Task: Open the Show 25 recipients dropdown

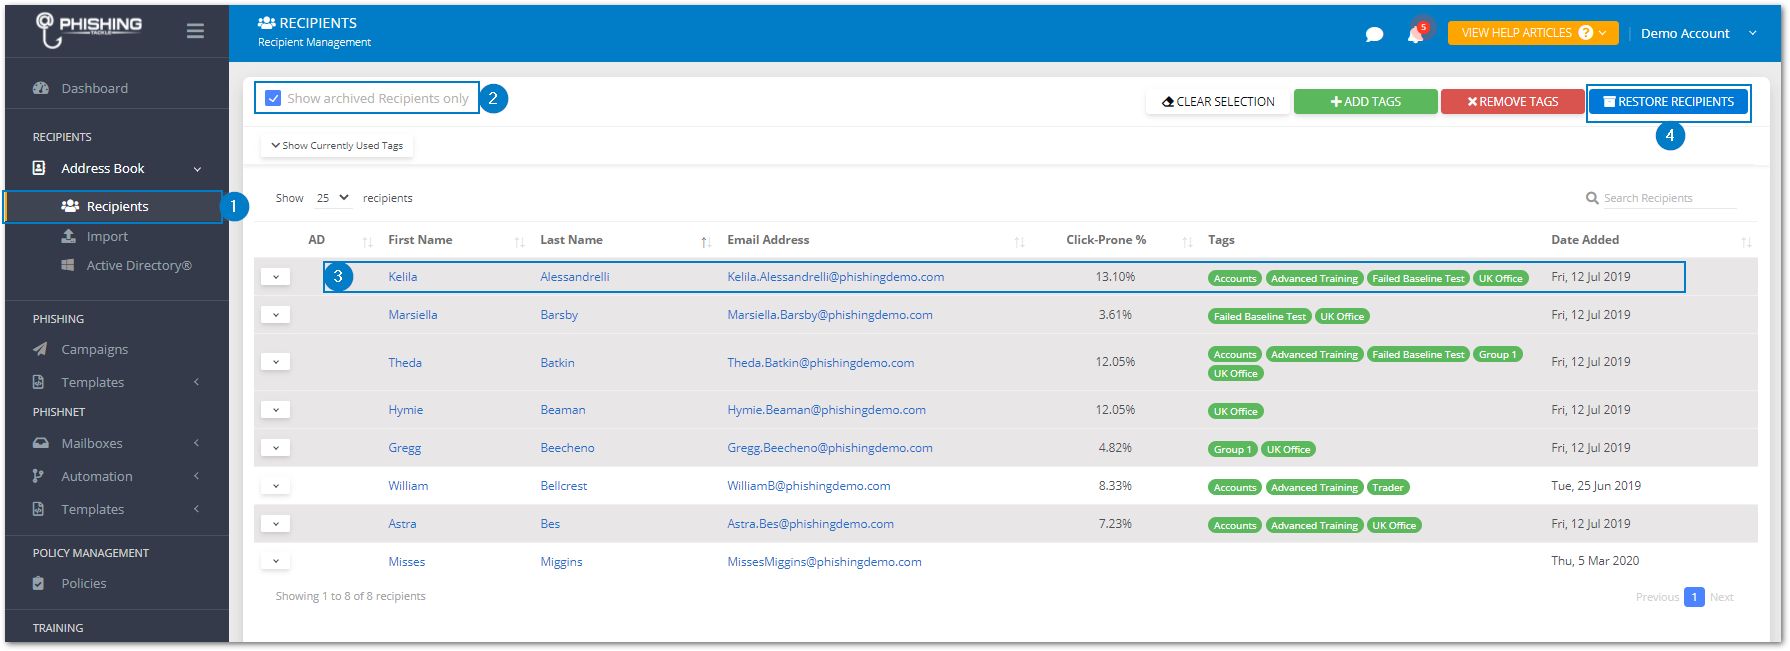Action: (332, 198)
